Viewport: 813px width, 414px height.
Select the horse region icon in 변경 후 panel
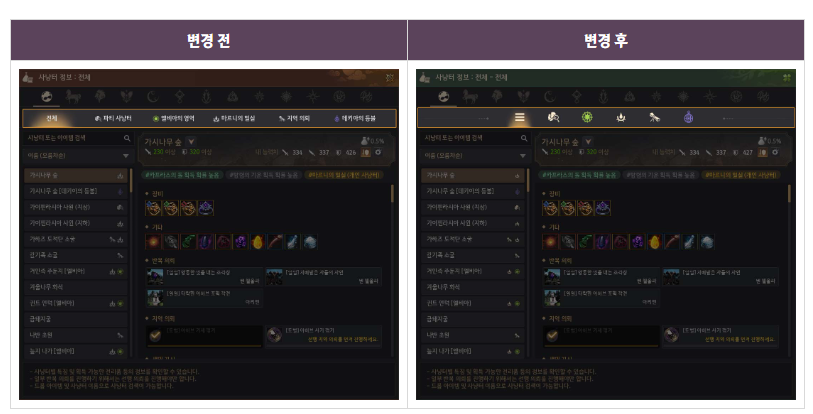point(469,96)
